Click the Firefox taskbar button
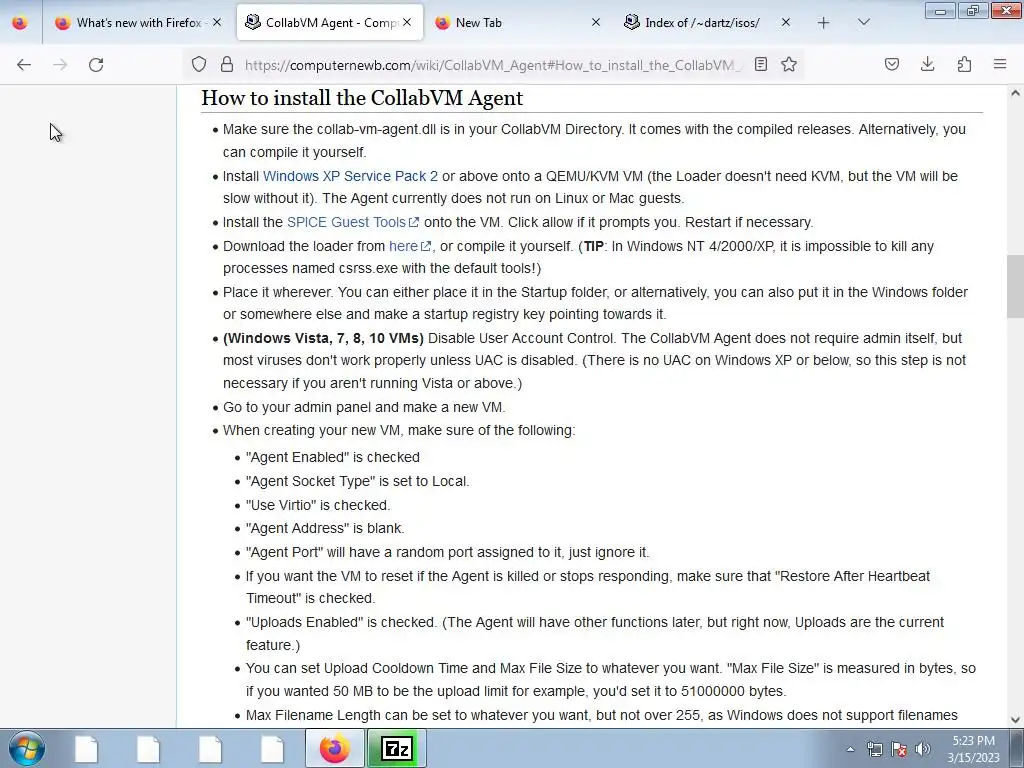This screenshot has height=768, width=1024. (x=334, y=748)
